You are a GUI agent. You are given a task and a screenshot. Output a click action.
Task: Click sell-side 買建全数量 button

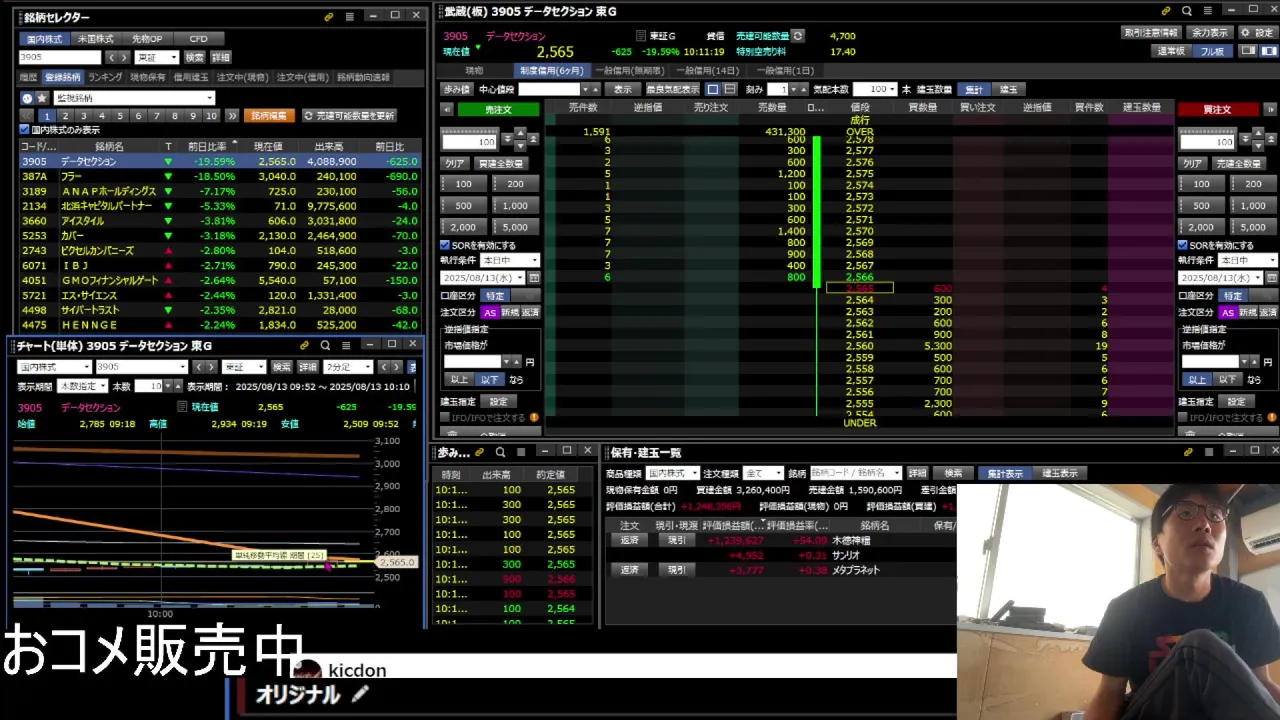(500, 163)
